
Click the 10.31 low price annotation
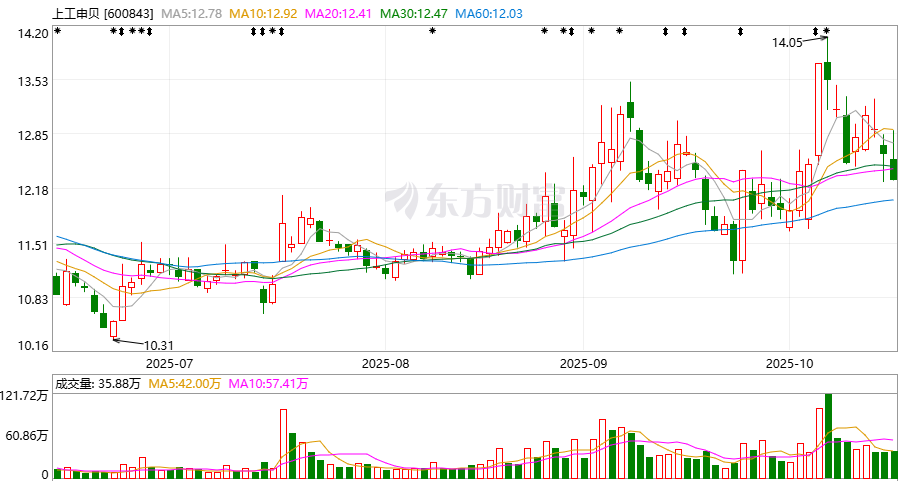point(158,346)
